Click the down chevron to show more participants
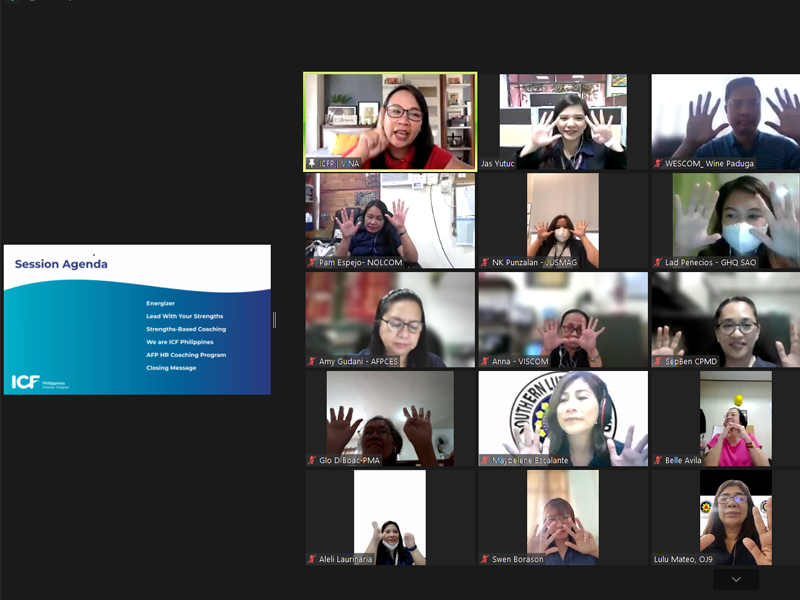The height and width of the screenshot is (600, 800). click(736, 579)
